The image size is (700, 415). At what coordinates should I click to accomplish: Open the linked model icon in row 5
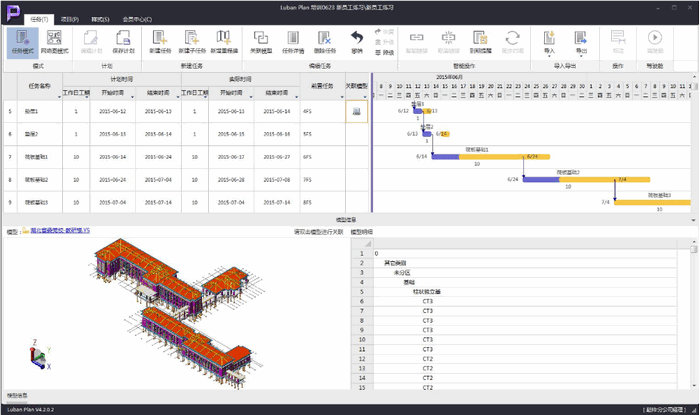(355, 113)
